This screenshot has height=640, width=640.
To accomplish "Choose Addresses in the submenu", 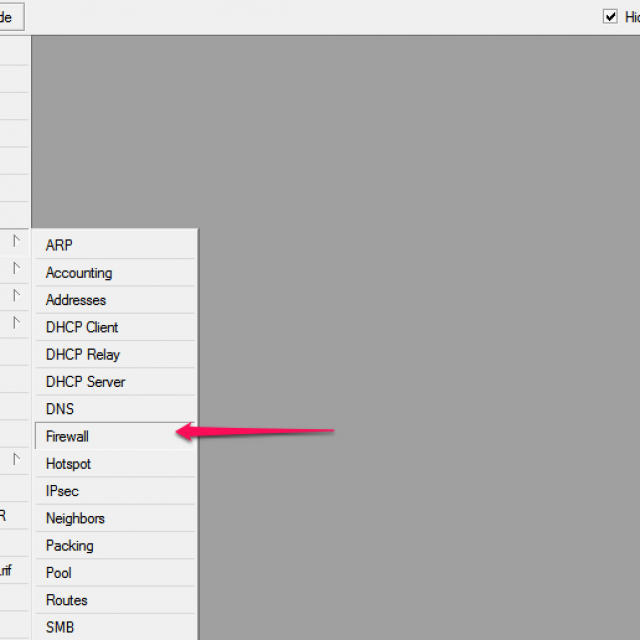I will tap(76, 300).
